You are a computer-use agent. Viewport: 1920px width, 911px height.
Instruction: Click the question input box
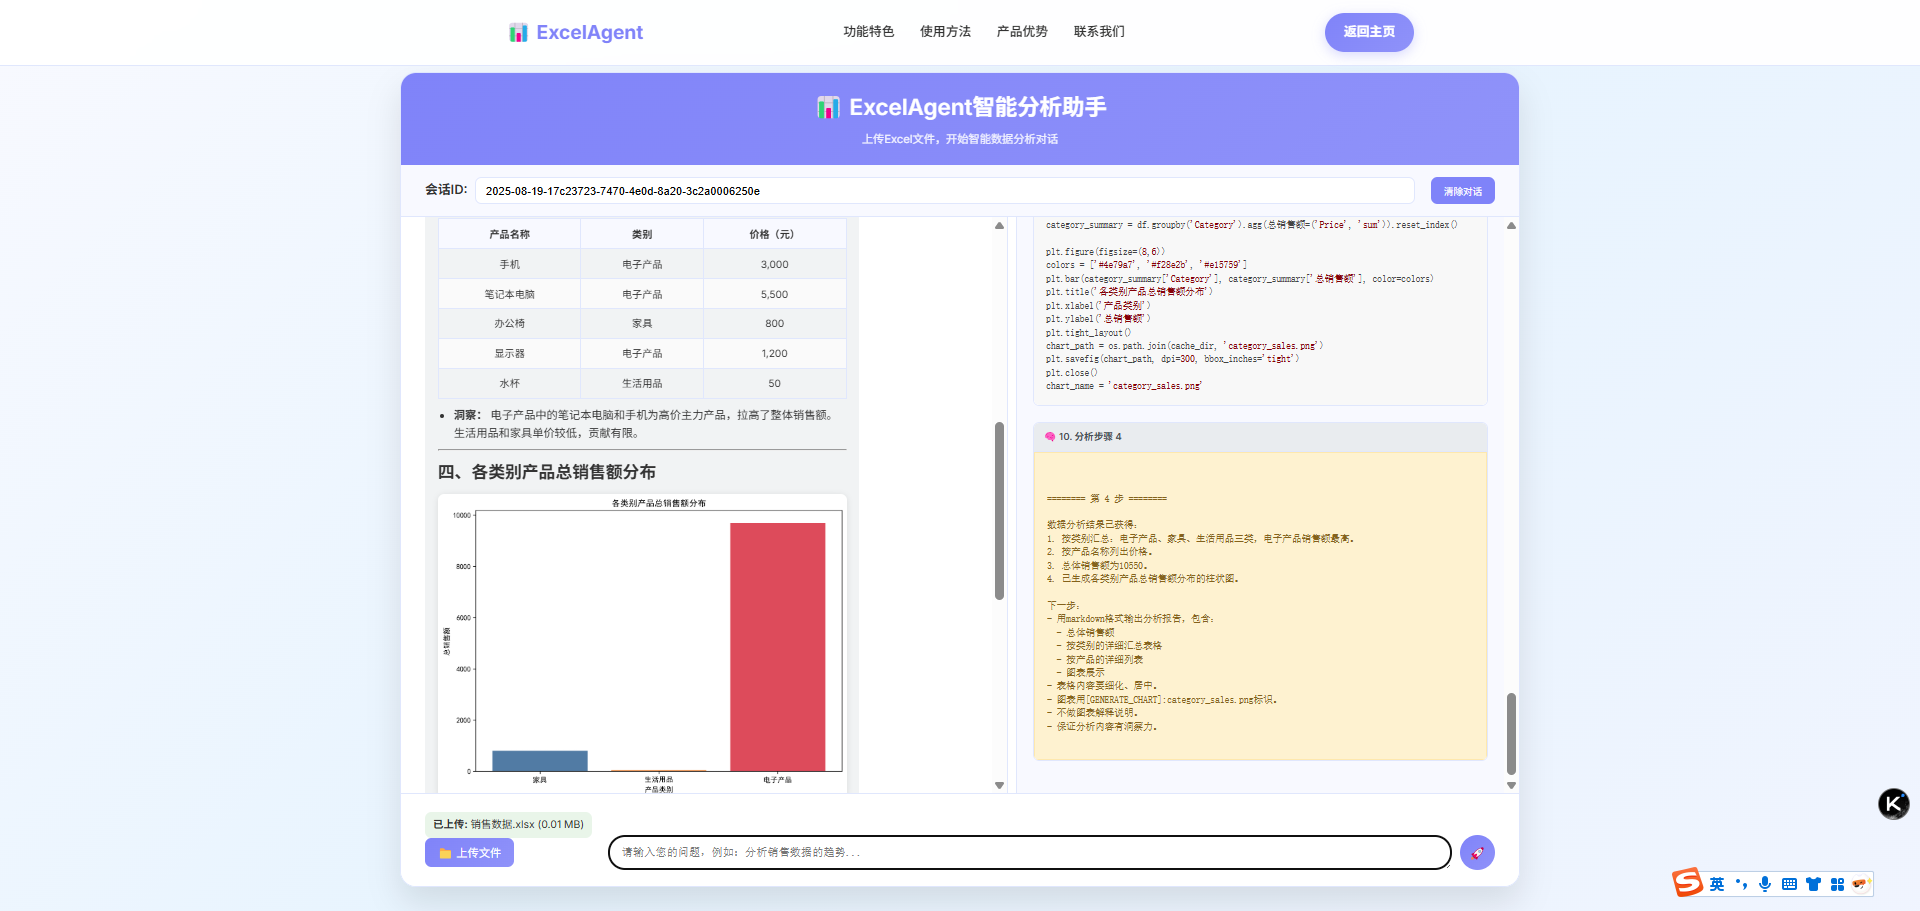1029,853
